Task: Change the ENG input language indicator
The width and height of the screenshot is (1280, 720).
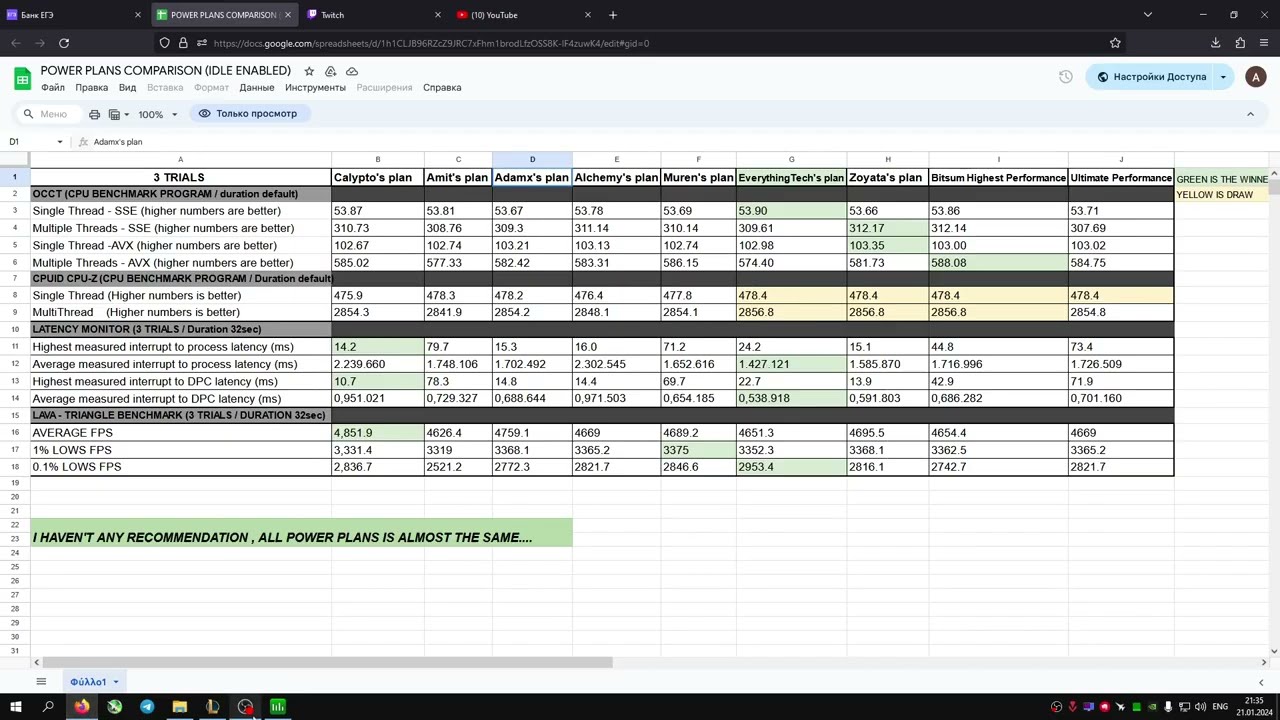Action: (1220, 707)
